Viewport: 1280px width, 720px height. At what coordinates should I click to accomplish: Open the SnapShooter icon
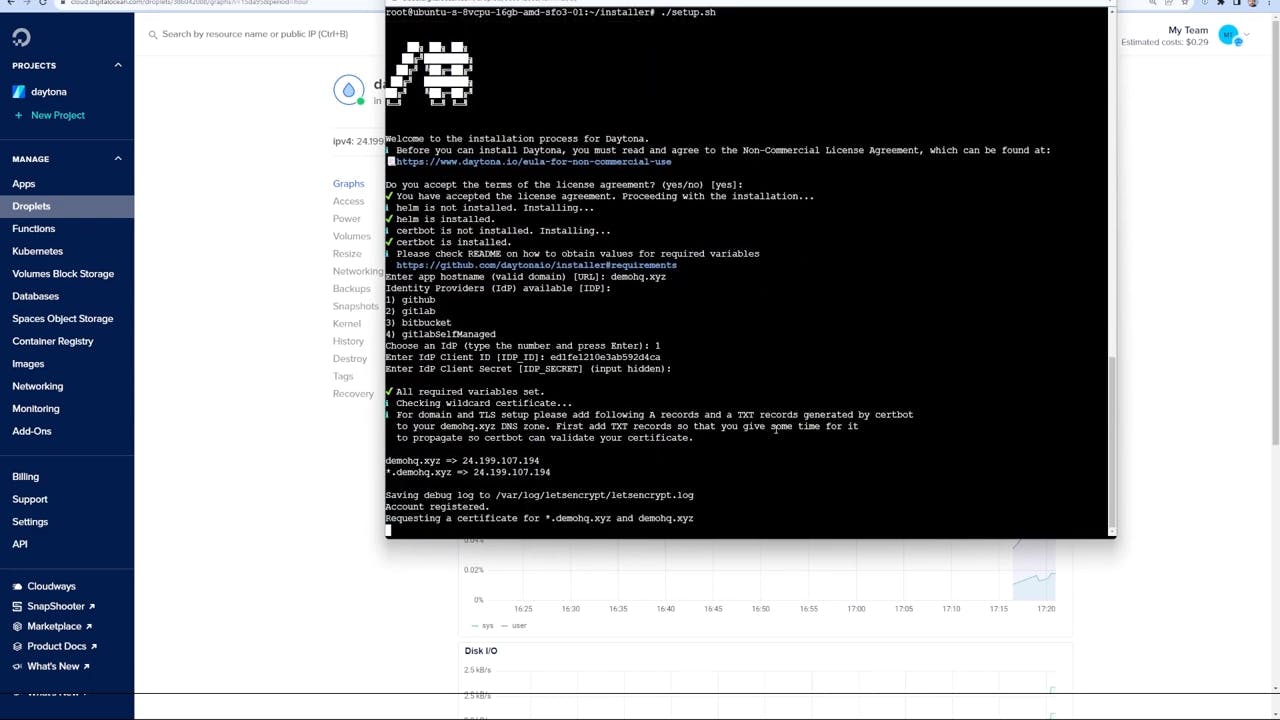click(x=18, y=607)
